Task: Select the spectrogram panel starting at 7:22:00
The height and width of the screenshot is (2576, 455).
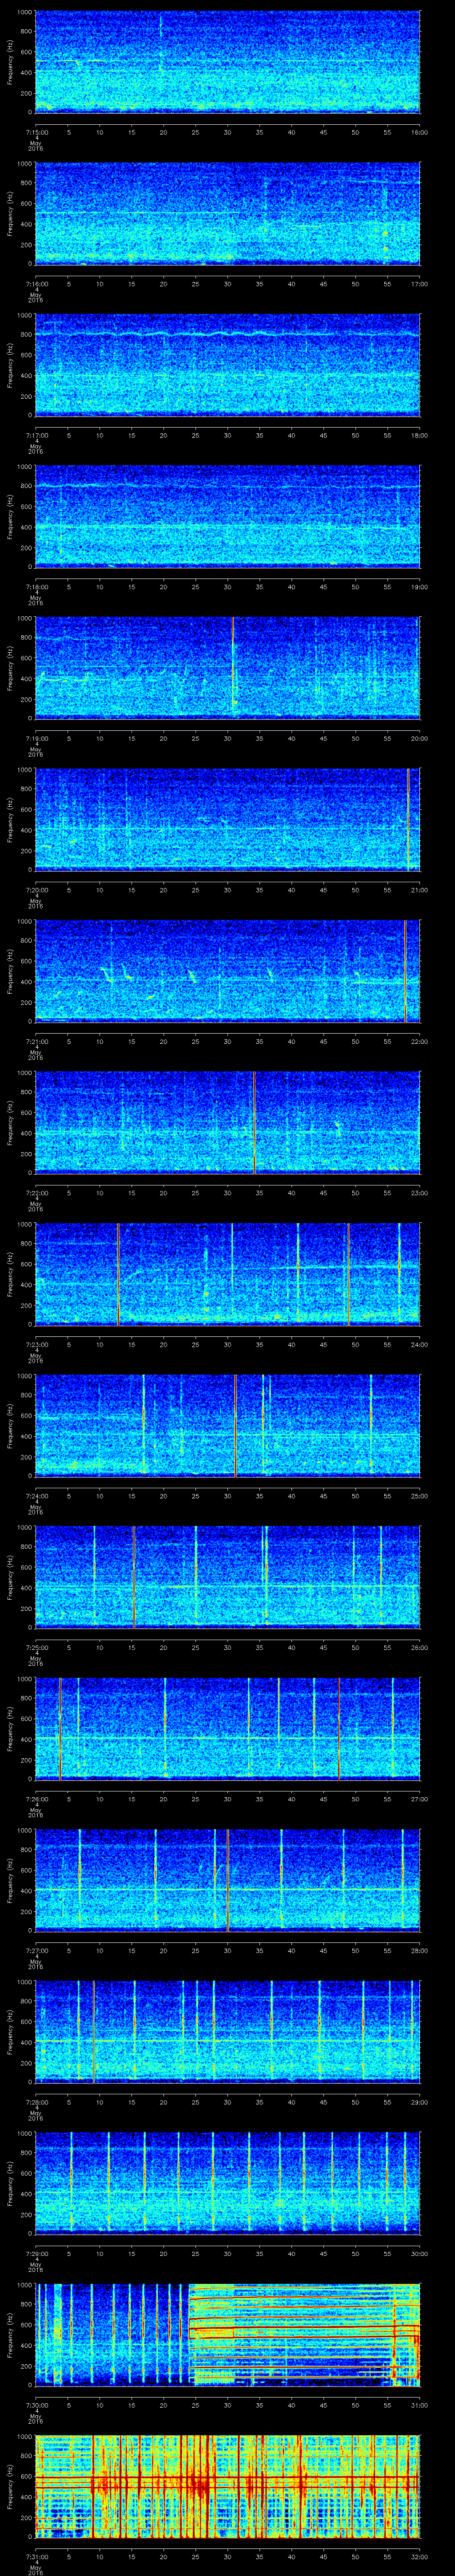Action: pyautogui.click(x=228, y=1122)
